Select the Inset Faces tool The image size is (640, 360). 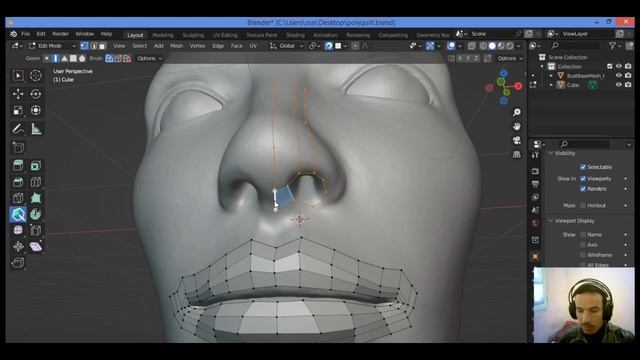[36, 165]
